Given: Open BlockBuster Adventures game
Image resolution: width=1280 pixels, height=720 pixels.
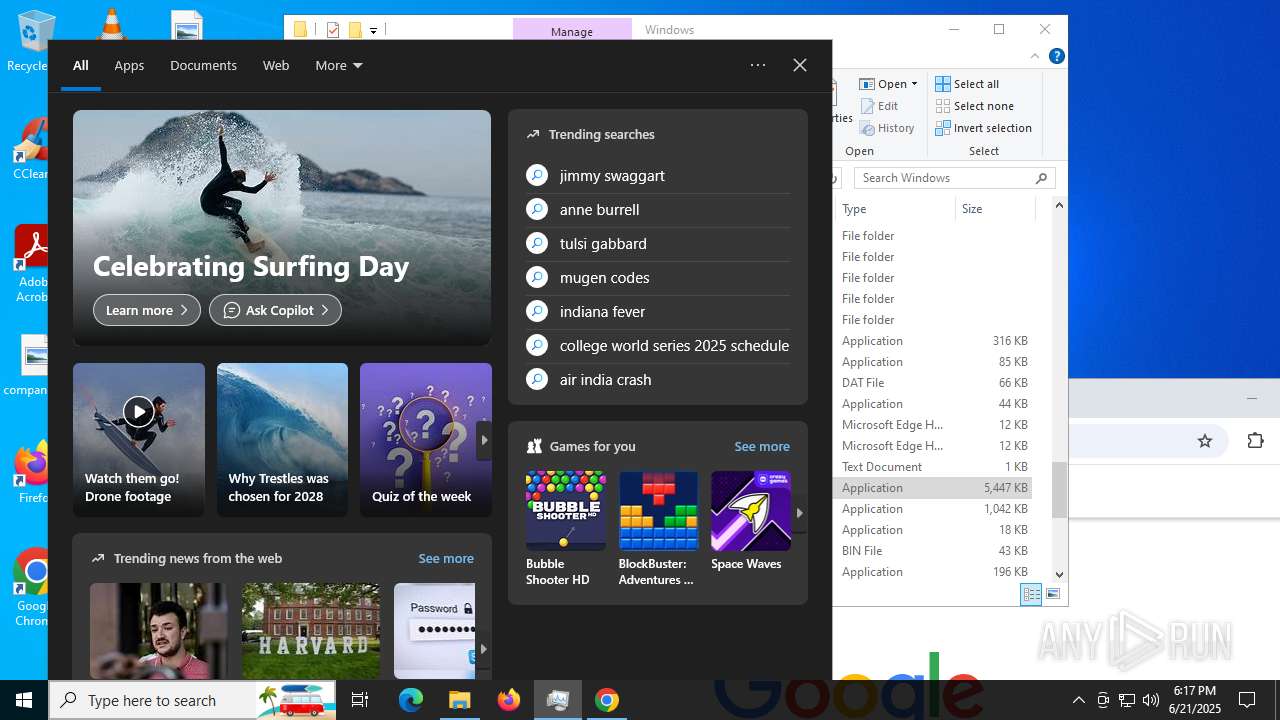Looking at the screenshot, I should 658,529.
